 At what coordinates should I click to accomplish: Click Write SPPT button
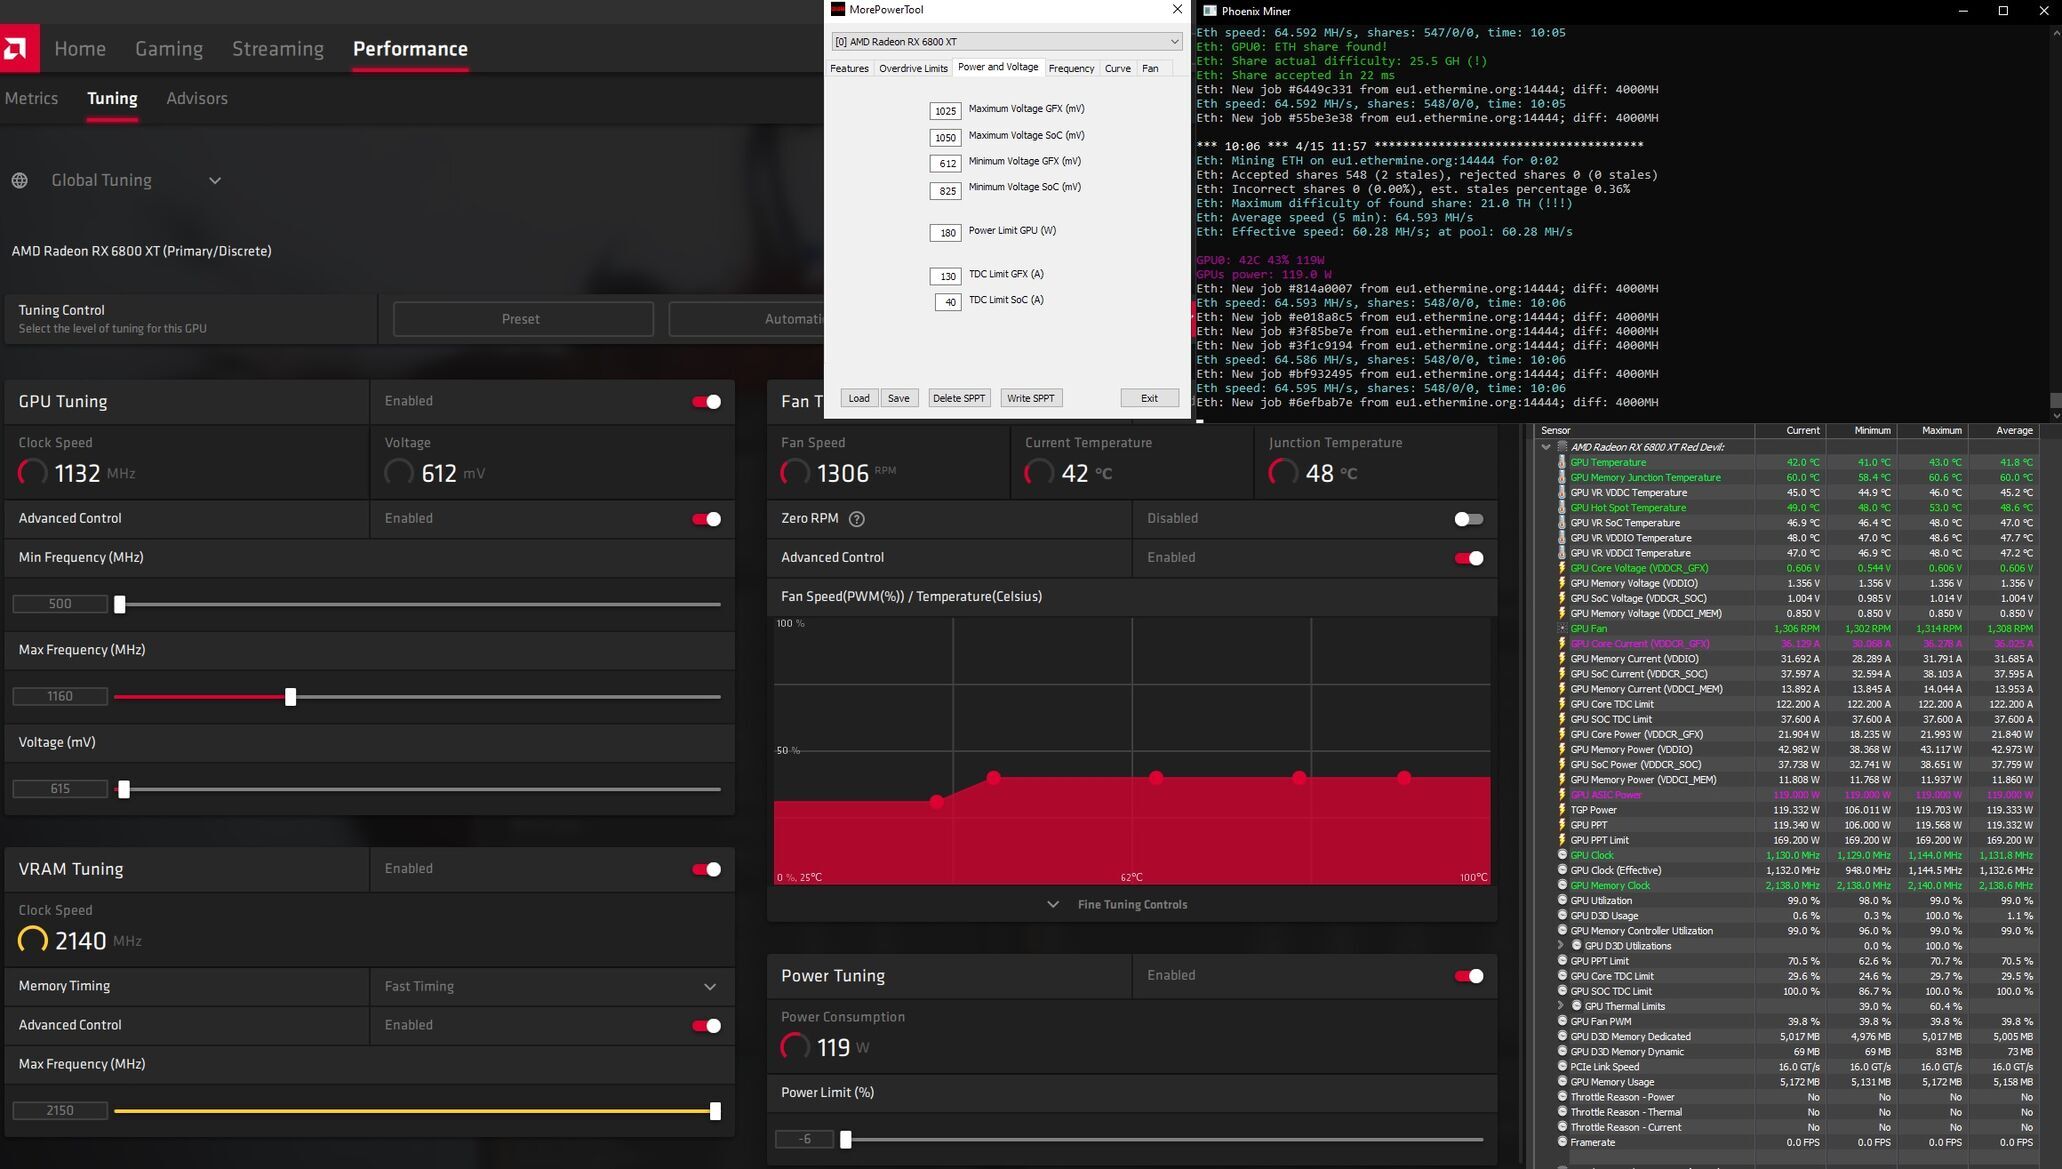[x=1030, y=398]
